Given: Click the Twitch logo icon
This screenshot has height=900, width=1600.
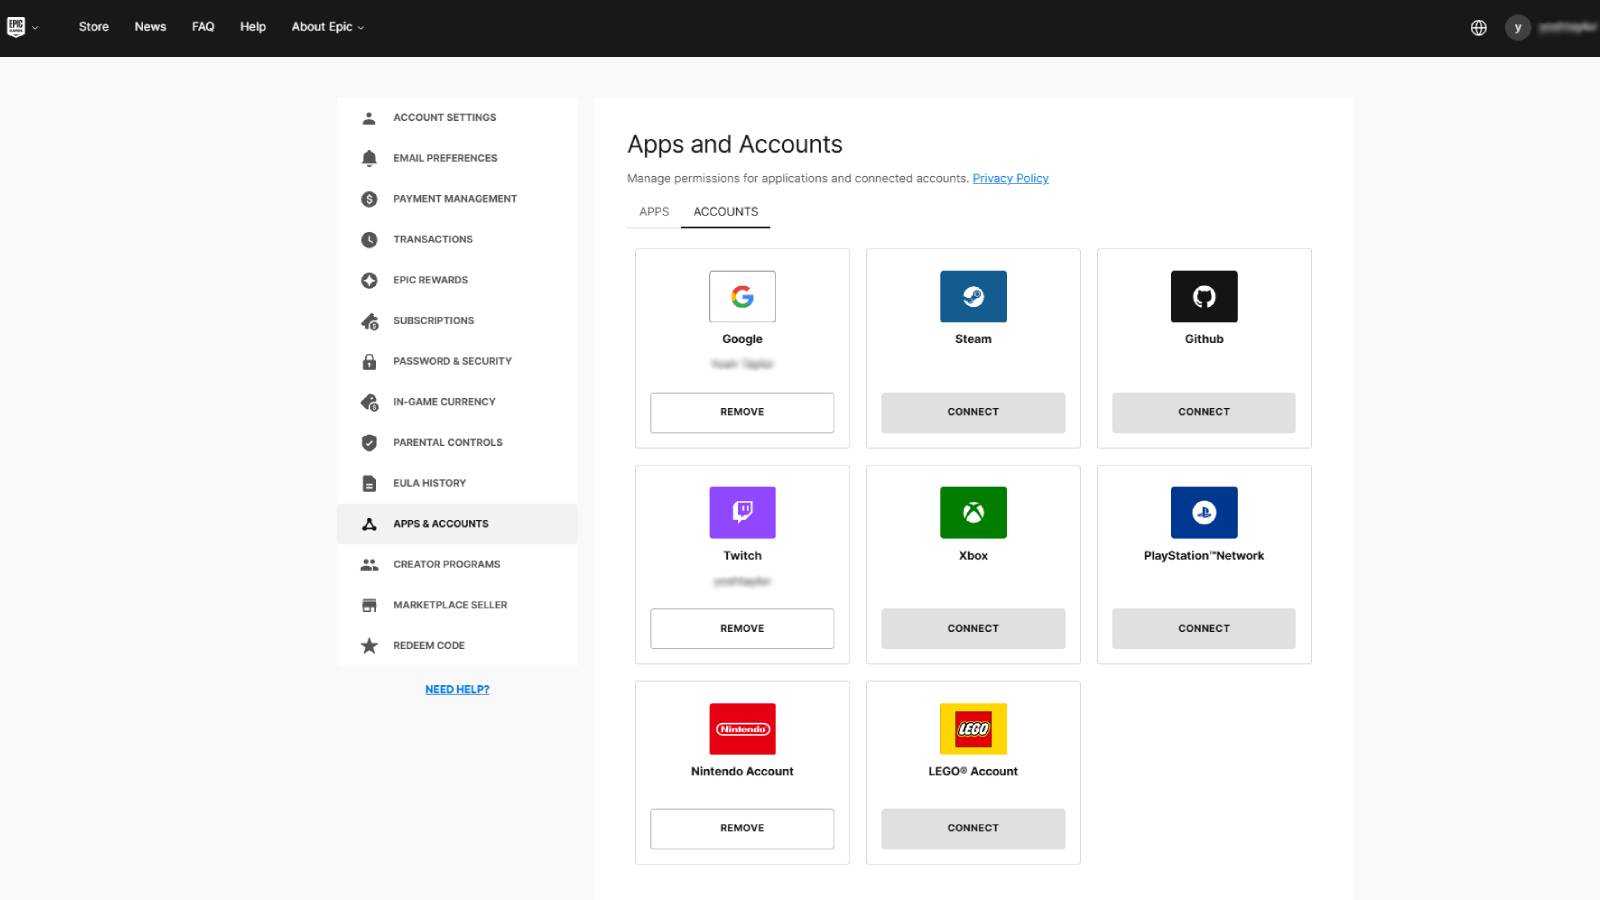Looking at the screenshot, I should tap(742, 512).
